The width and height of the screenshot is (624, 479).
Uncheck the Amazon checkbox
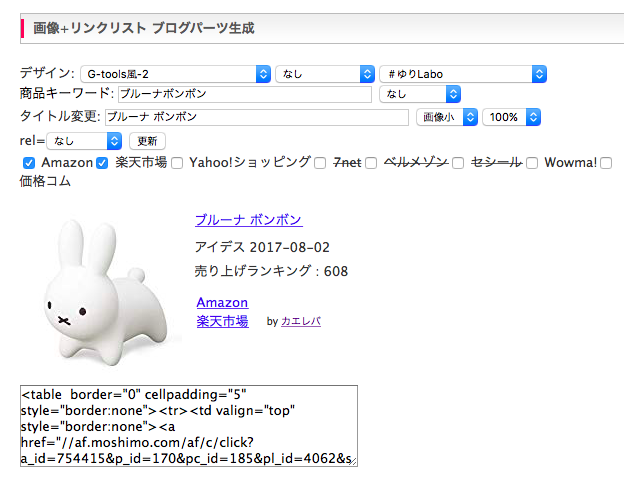pos(29,163)
